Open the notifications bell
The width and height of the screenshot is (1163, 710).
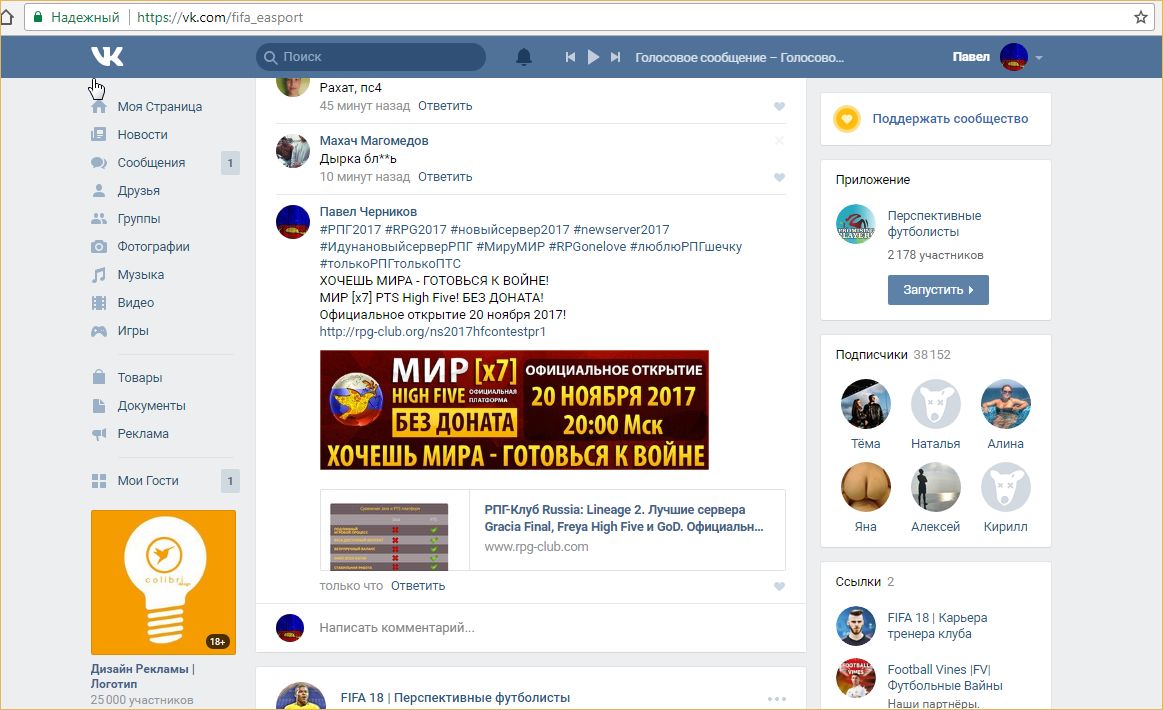tap(524, 57)
